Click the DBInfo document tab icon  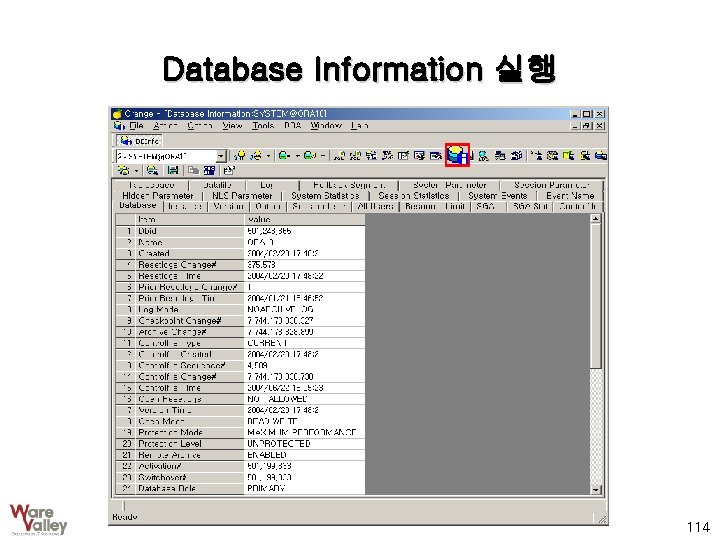pyautogui.click(x=126, y=141)
